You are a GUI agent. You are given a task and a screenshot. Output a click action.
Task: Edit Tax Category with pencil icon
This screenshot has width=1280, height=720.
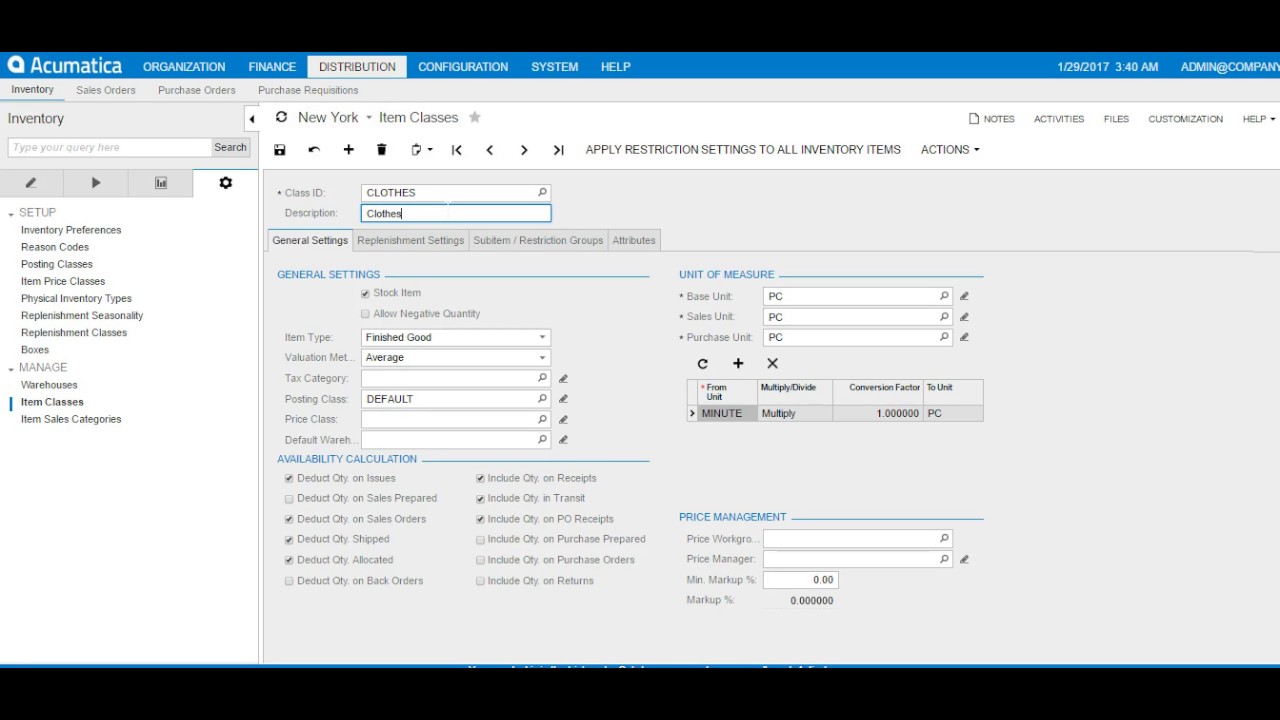(x=563, y=379)
